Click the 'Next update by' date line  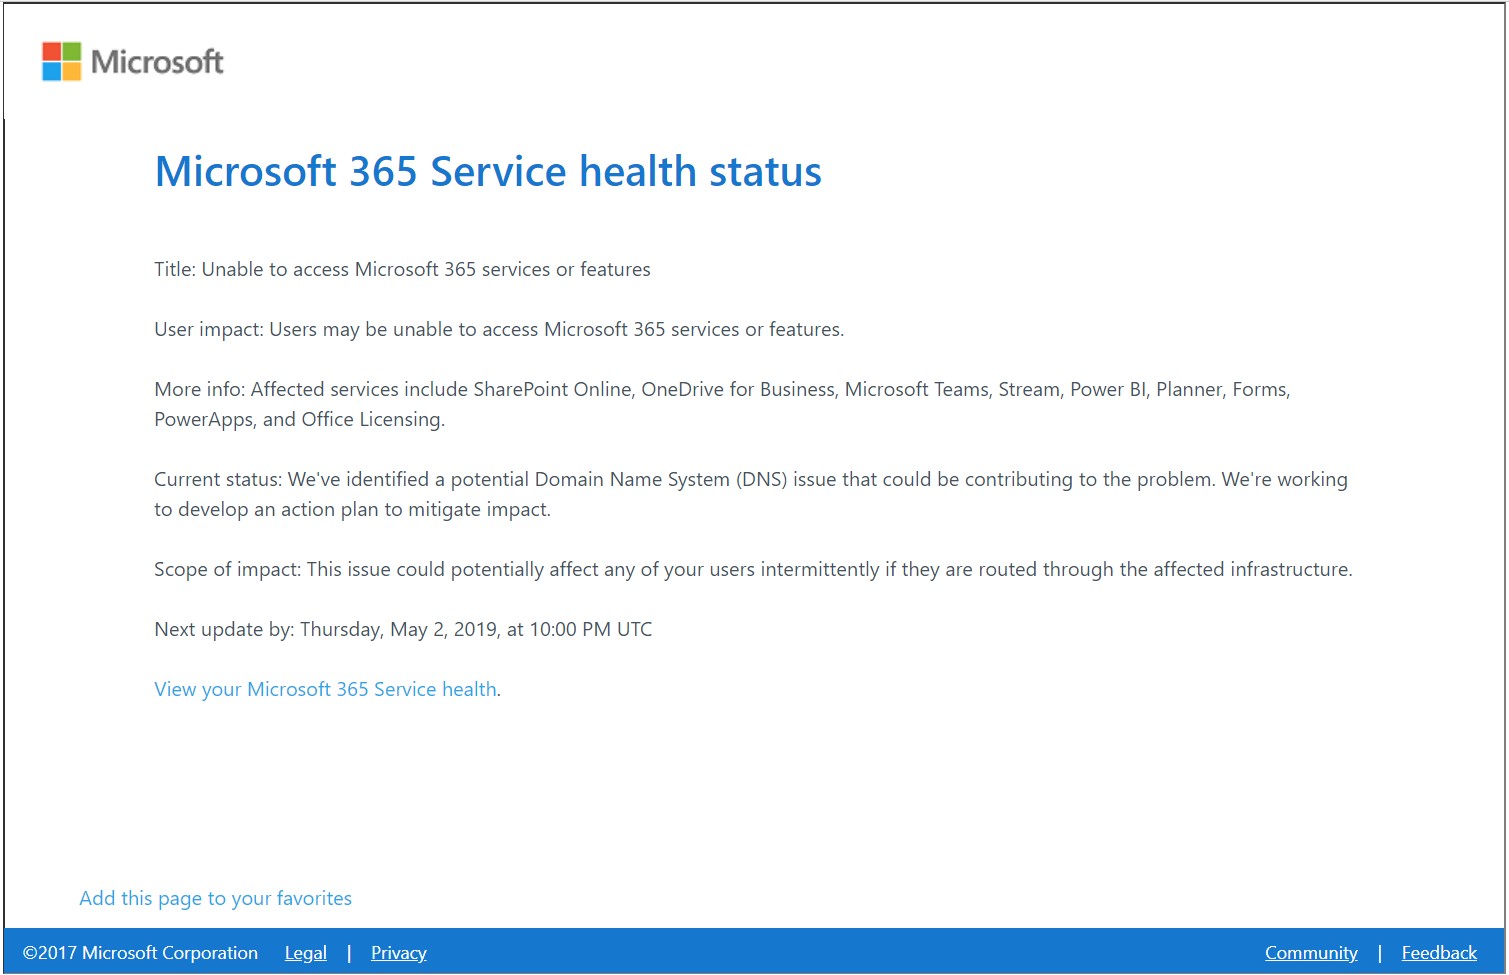pos(402,629)
